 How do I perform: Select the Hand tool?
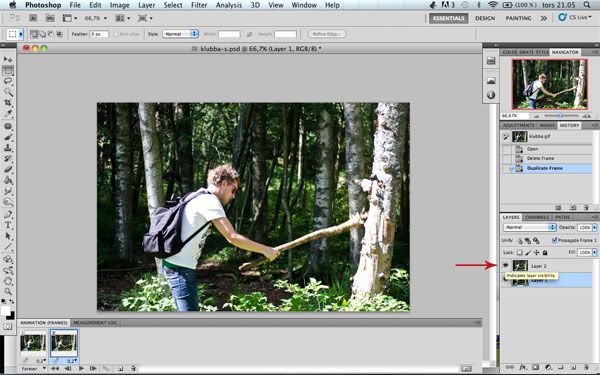(8, 280)
